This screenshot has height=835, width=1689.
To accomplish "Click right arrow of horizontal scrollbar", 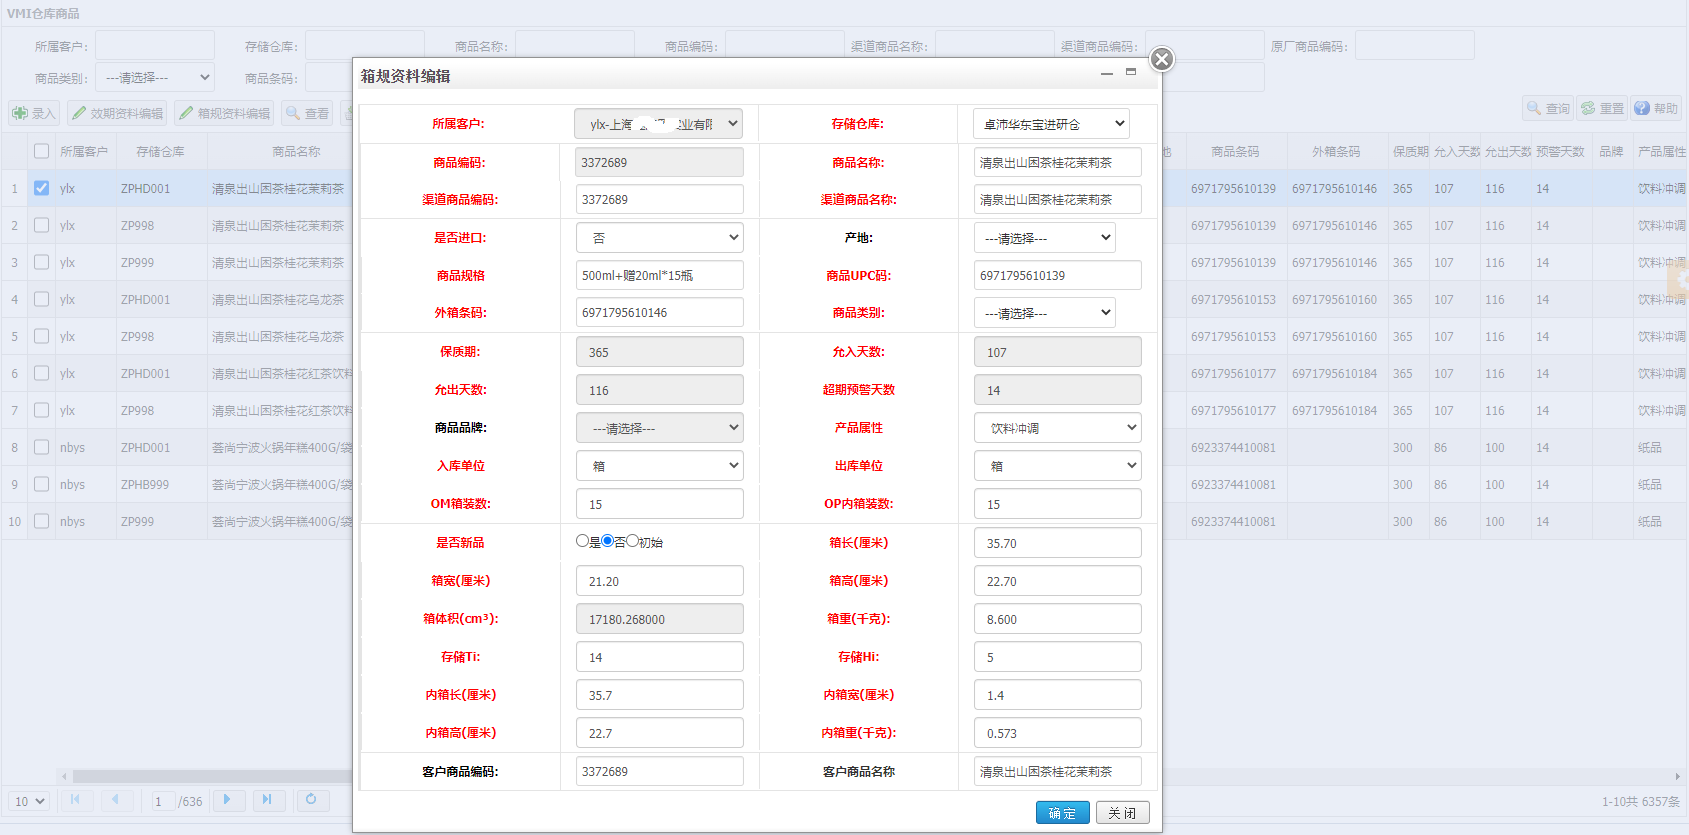I will click(x=1677, y=776).
